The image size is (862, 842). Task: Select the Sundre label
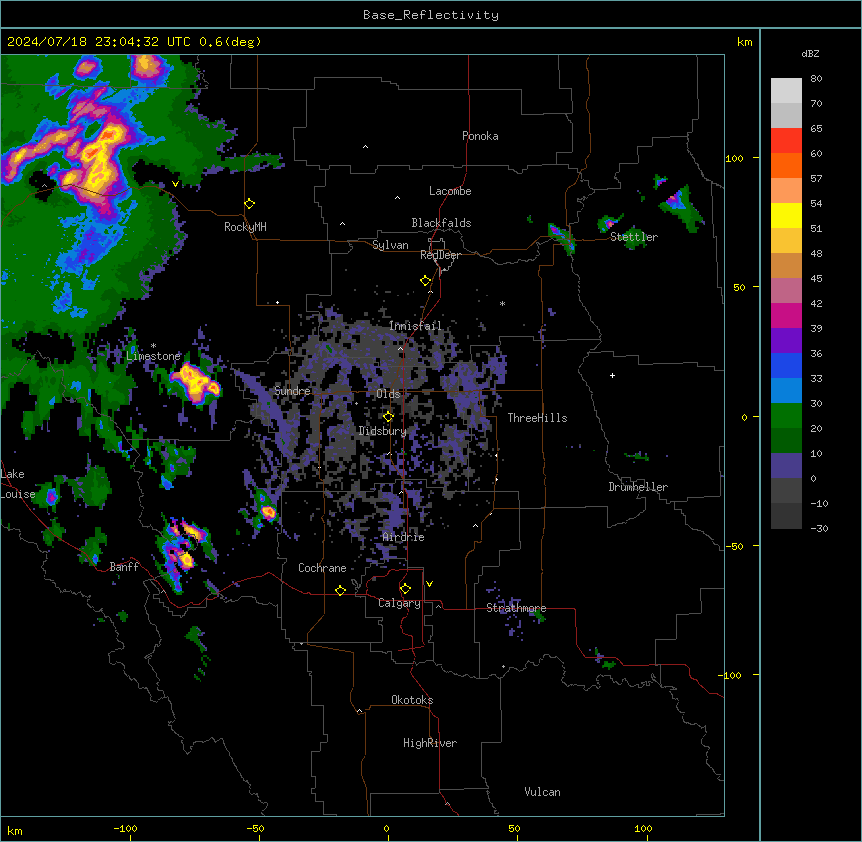[x=292, y=391]
